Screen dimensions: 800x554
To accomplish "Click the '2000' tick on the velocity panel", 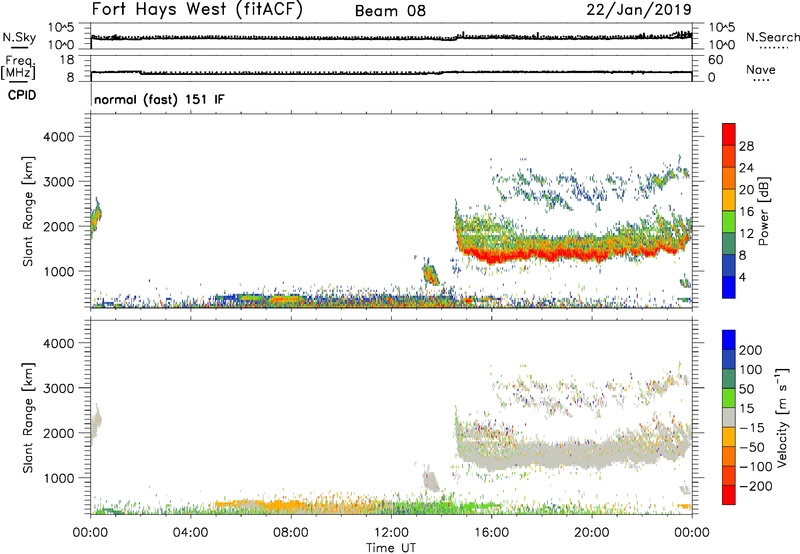I will pyautogui.click(x=58, y=433).
